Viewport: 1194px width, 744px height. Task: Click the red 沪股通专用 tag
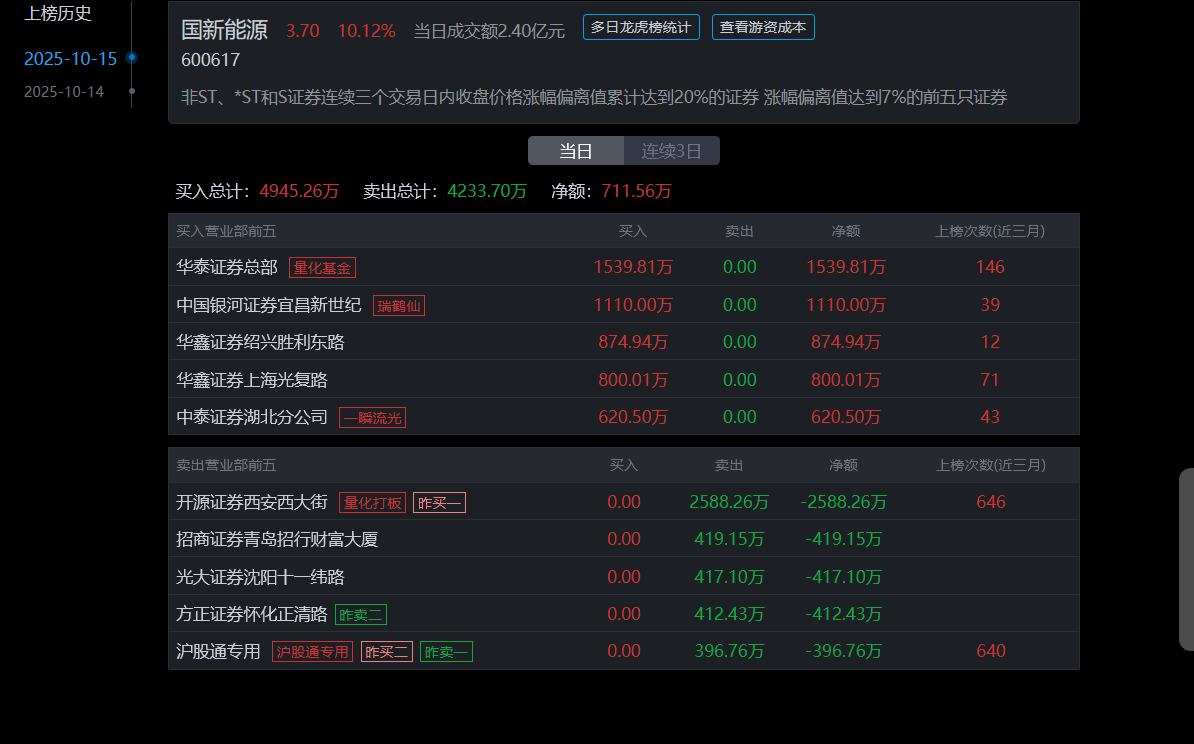pyautogui.click(x=312, y=652)
